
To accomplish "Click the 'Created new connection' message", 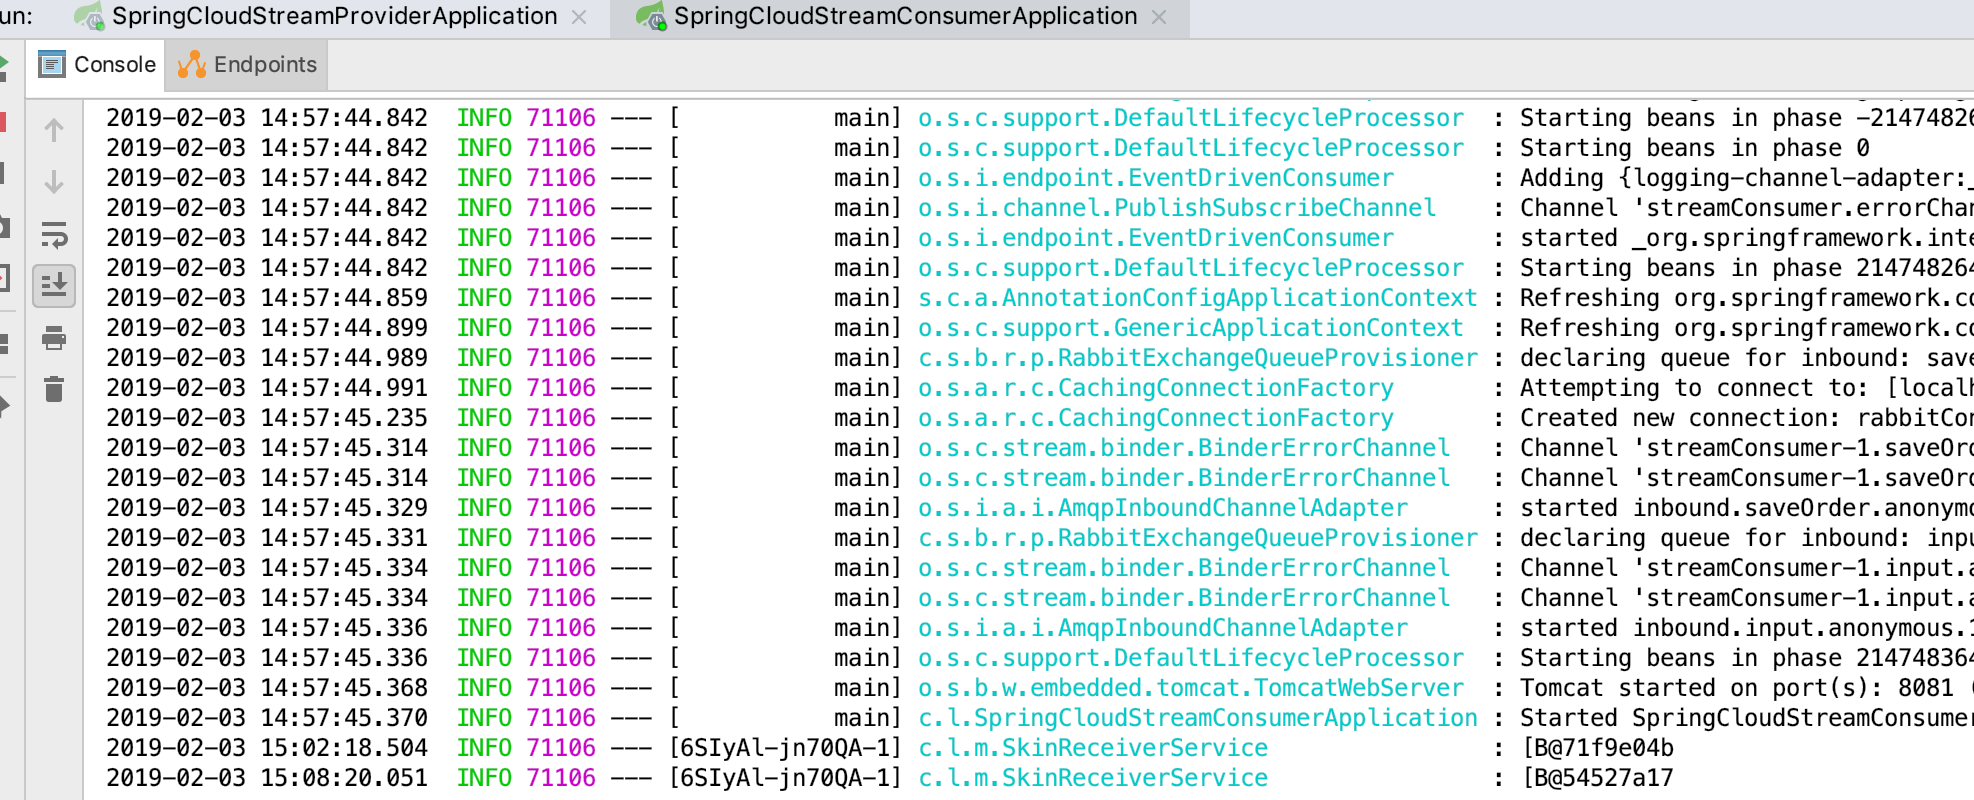I will [1747, 418].
